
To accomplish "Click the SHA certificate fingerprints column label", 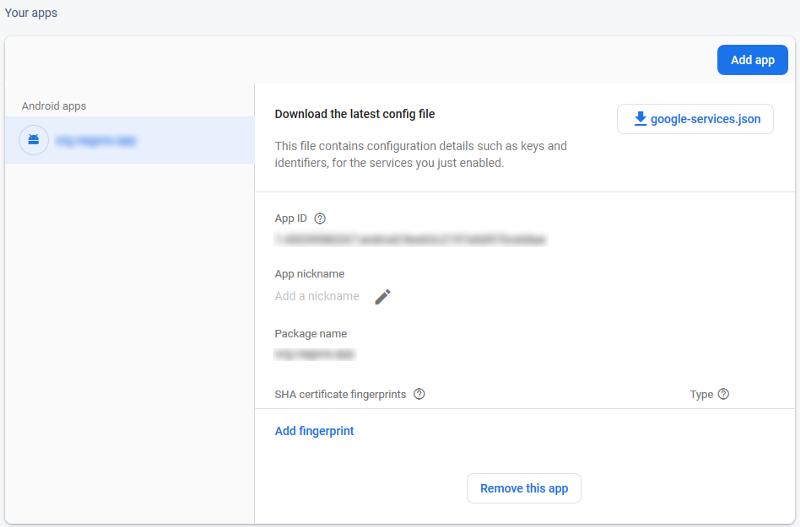I will [340, 394].
